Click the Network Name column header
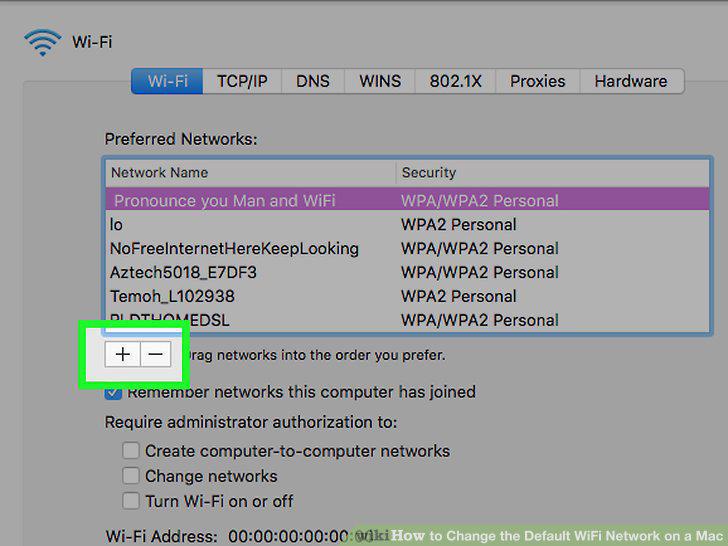728x546 pixels. click(x=251, y=173)
